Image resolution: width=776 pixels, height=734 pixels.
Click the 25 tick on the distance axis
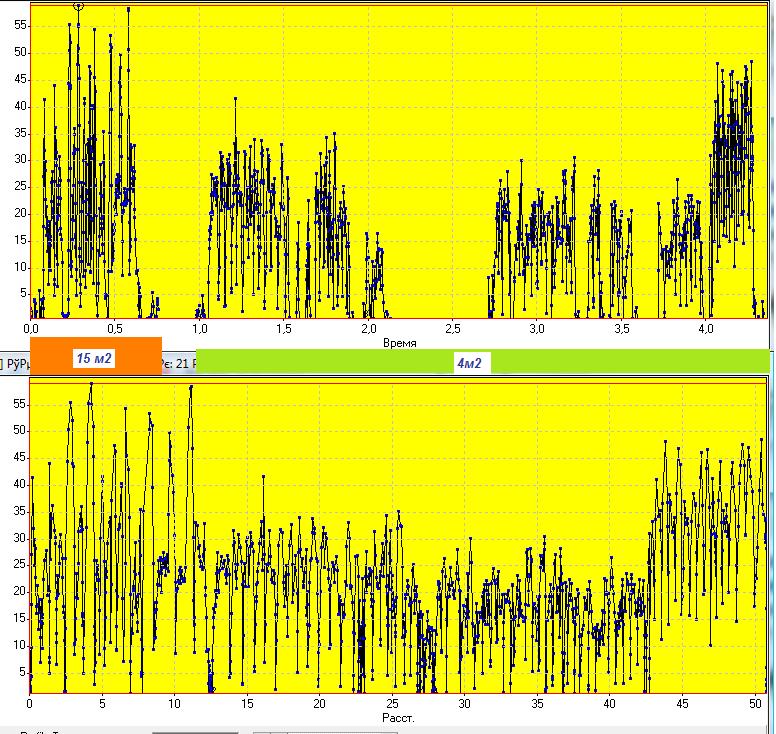[x=392, y=704]
